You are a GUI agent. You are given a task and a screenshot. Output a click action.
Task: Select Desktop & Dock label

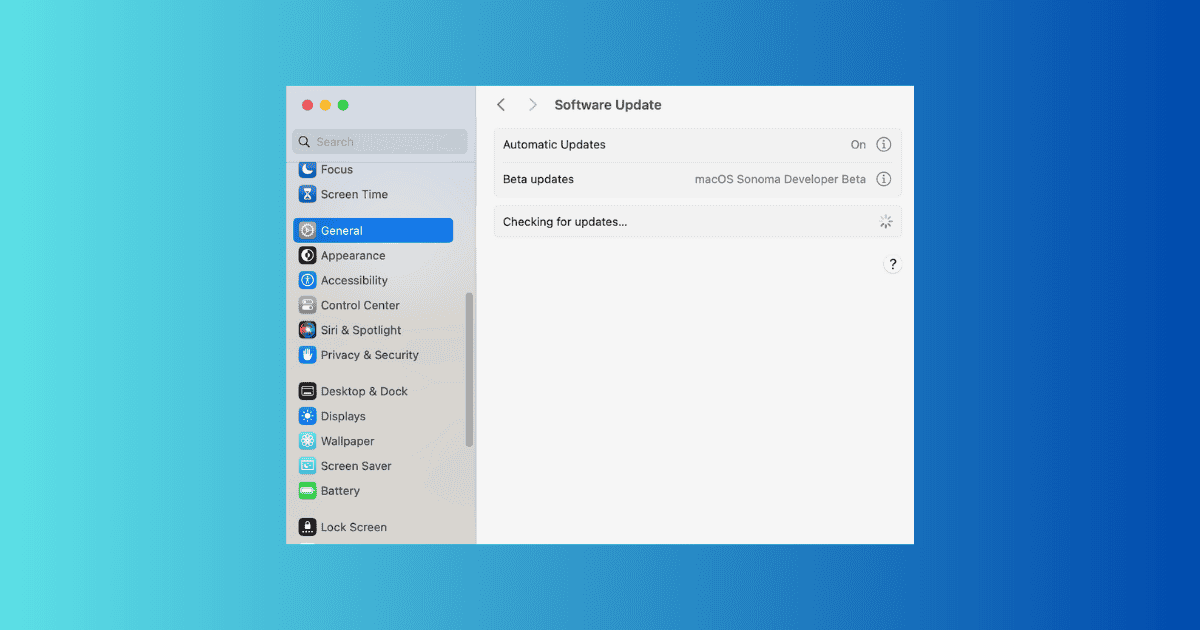tap(364, 392)
